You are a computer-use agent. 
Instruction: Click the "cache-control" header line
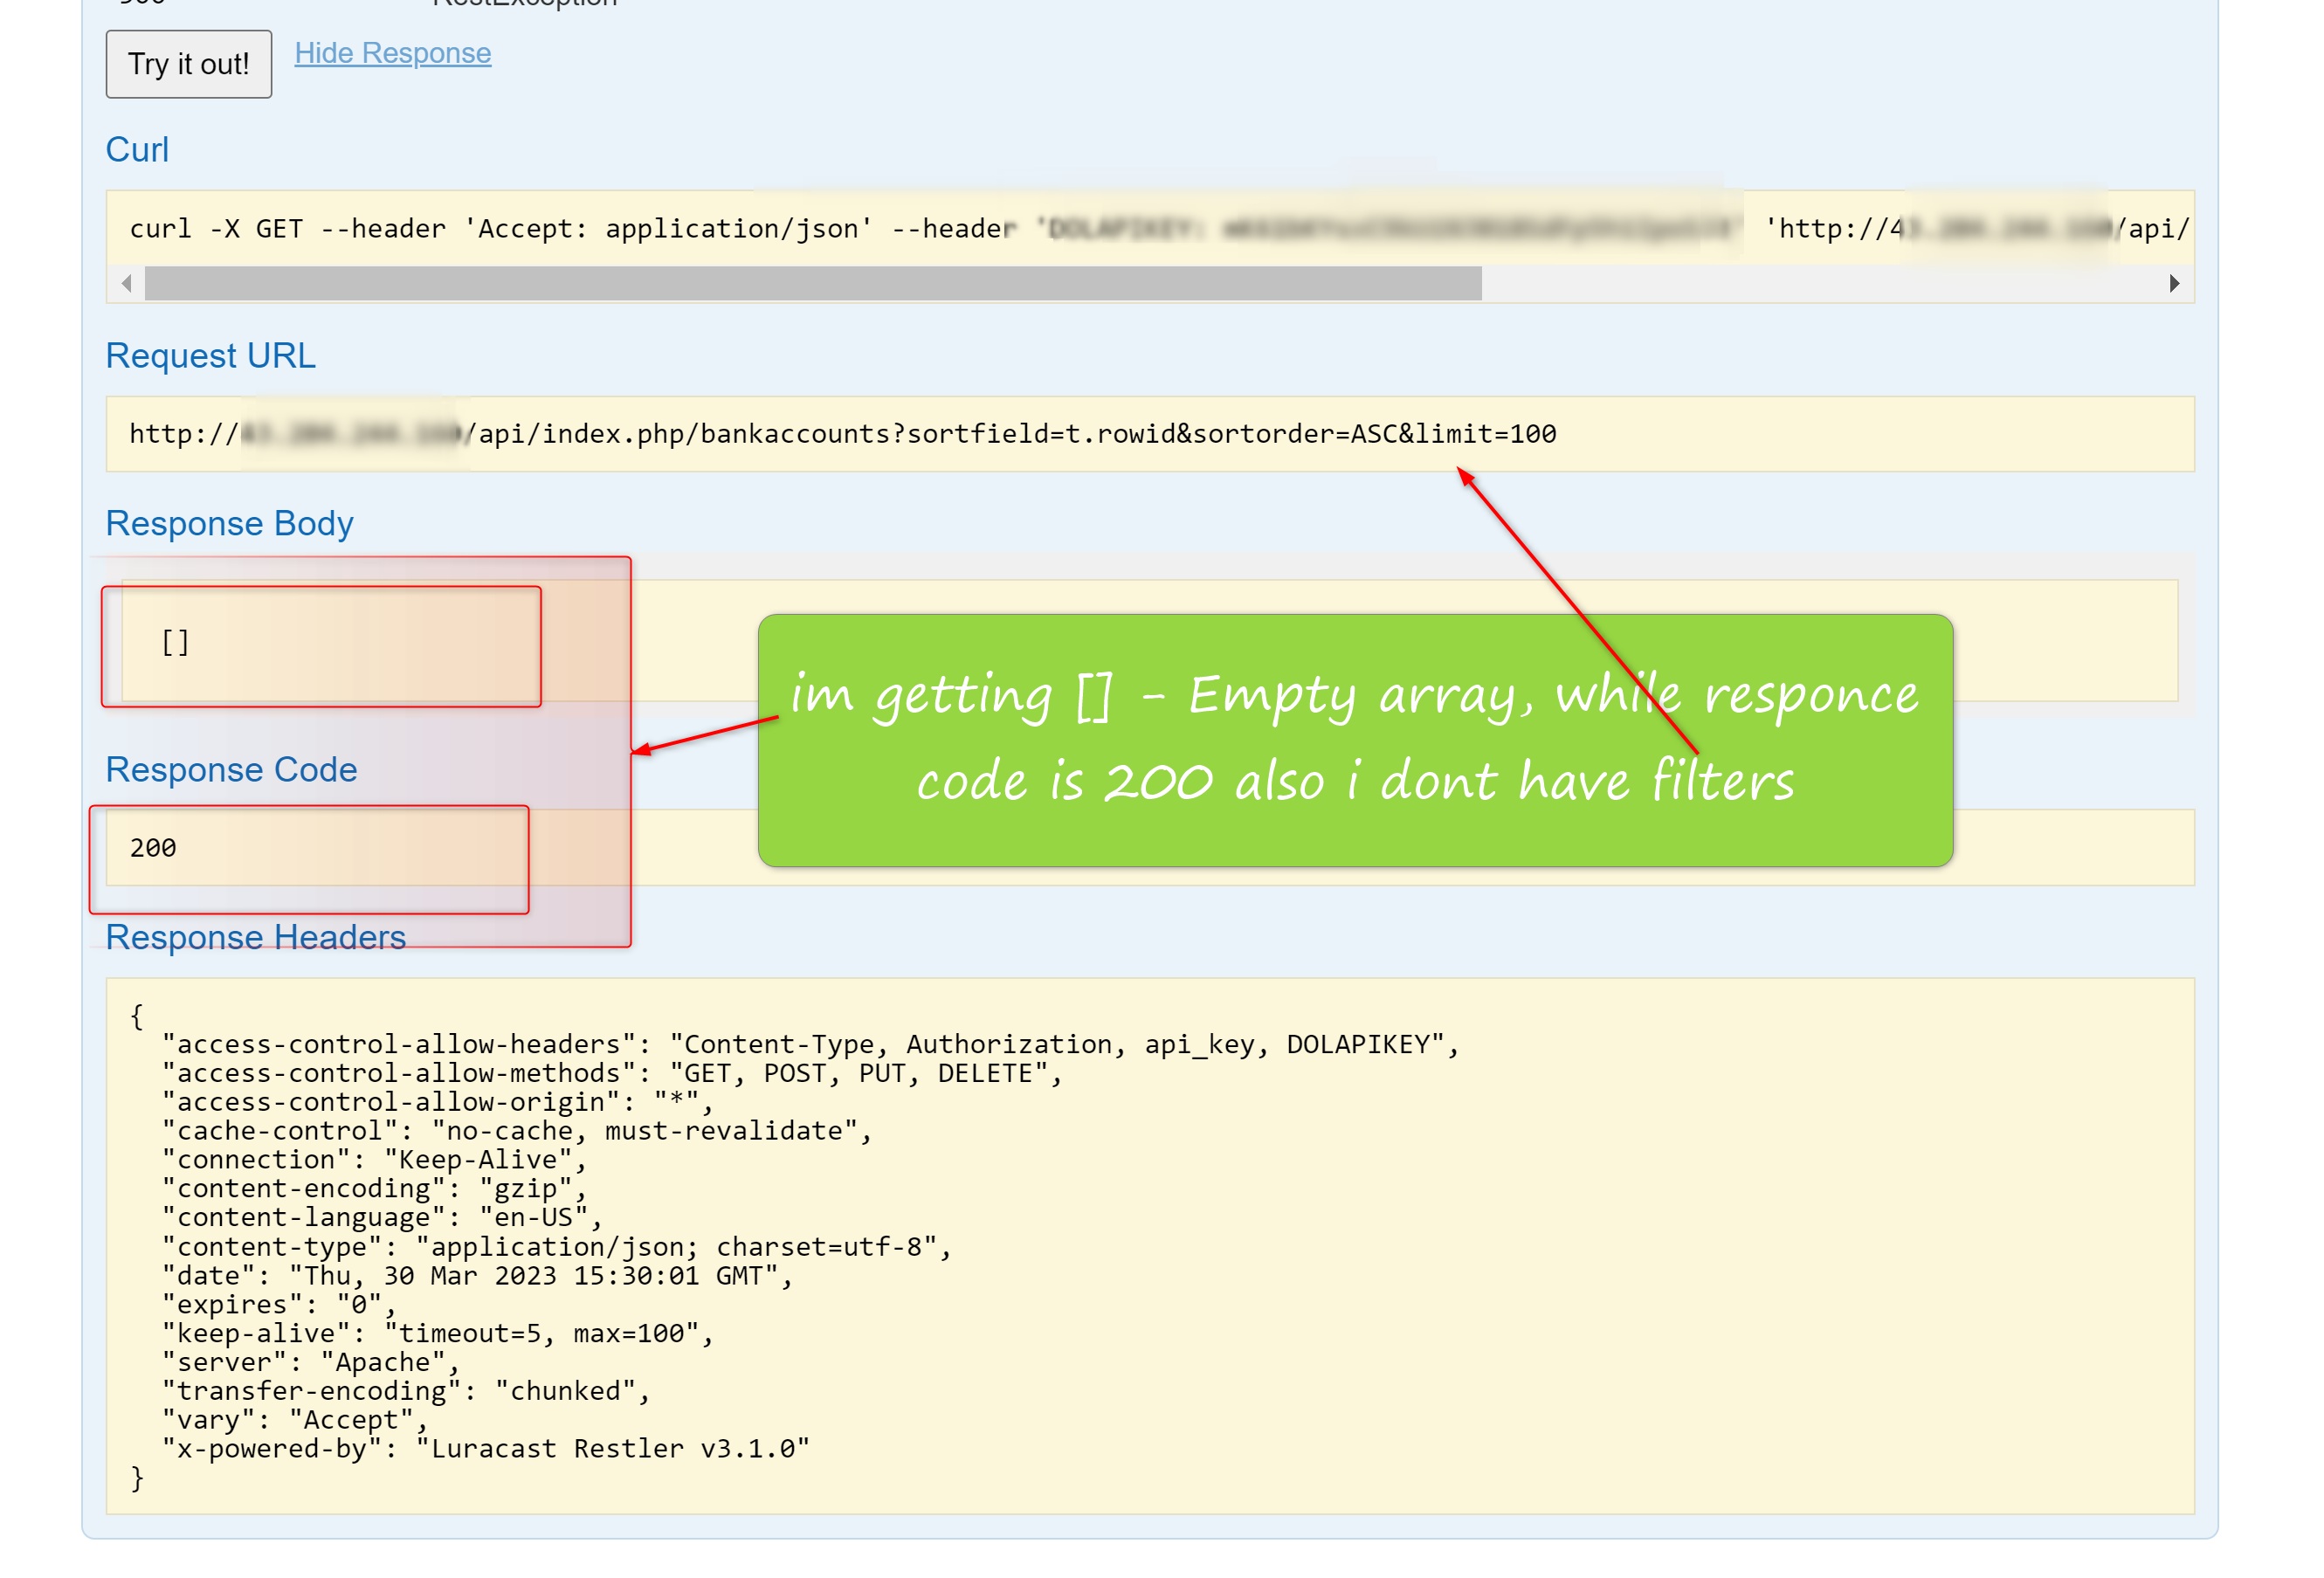(517, 1132)
